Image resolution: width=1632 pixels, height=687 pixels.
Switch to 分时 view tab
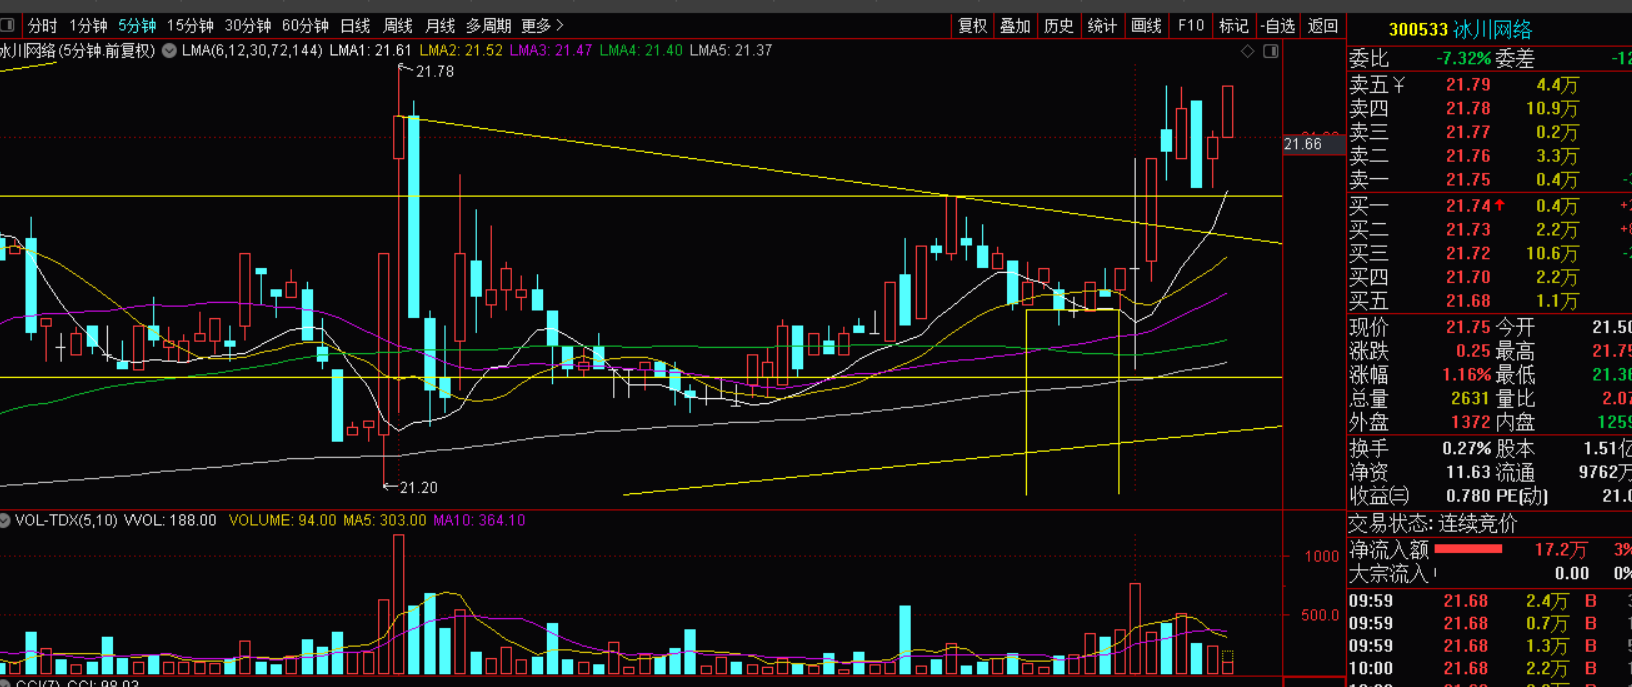(x=42, y=25)
